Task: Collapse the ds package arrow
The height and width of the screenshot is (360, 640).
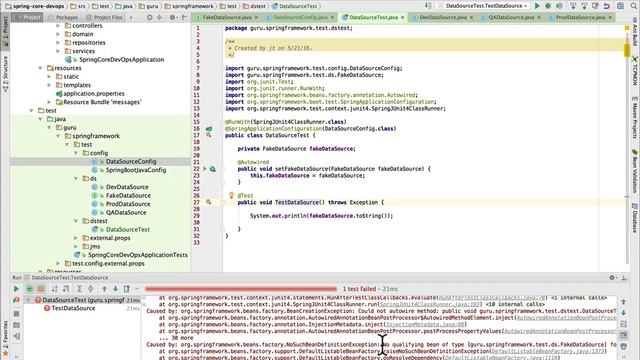Action: [x=76, y=178]
